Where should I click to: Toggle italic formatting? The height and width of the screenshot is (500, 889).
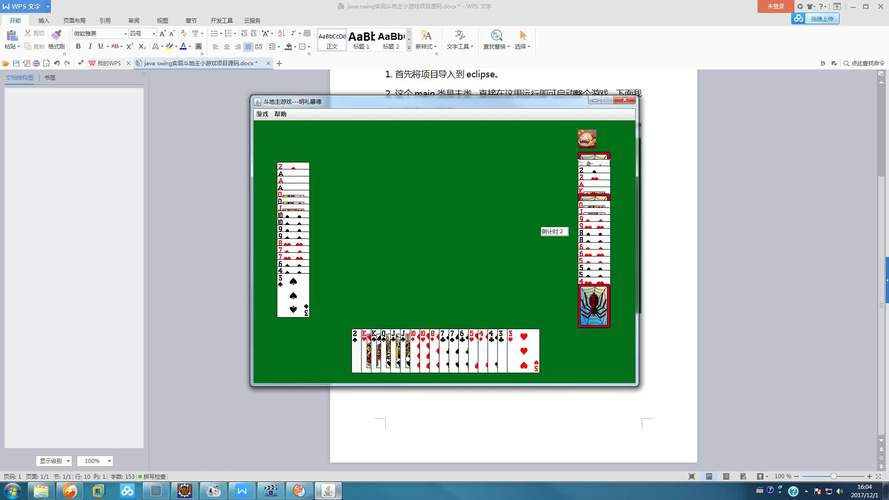[x=90, y=46]
